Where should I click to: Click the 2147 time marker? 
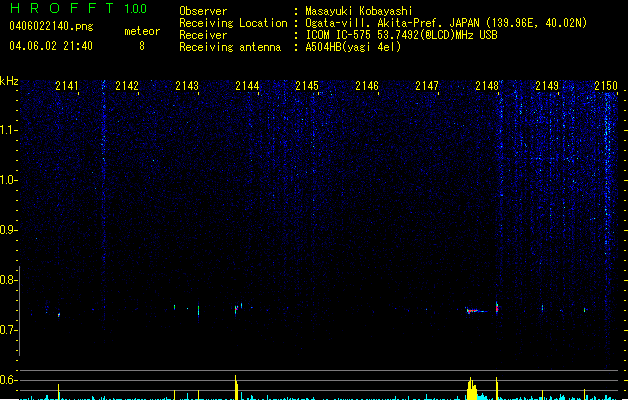pos(427,86)
